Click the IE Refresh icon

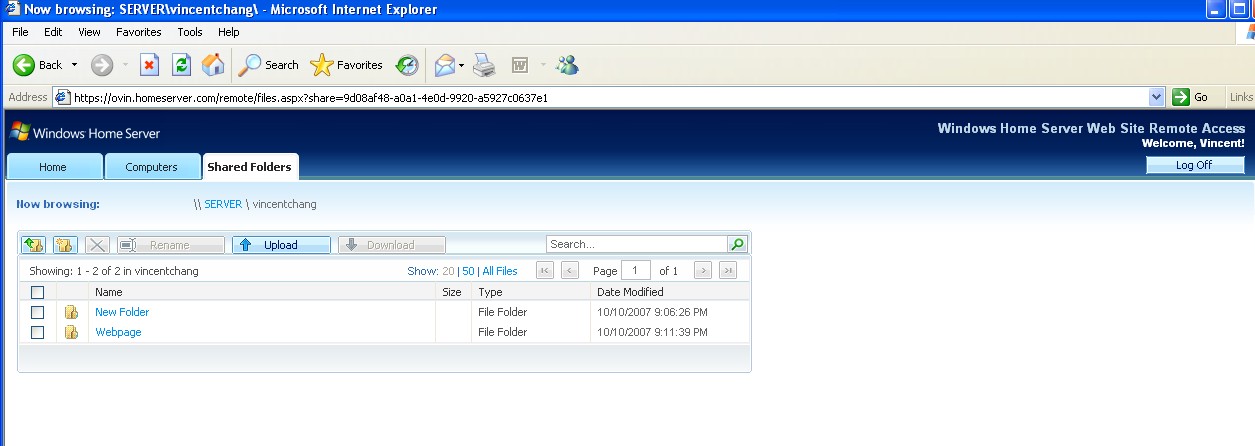point(181,65)
